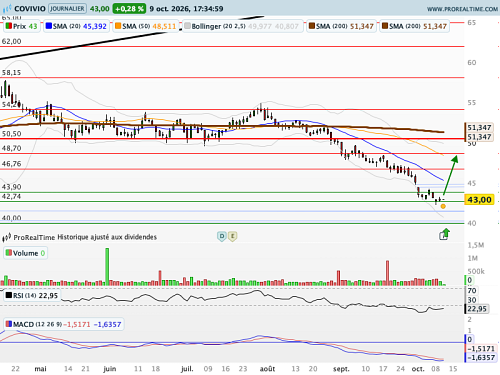Click the juin date on time axis
This screenshot has height=375, width=500.
110,369
